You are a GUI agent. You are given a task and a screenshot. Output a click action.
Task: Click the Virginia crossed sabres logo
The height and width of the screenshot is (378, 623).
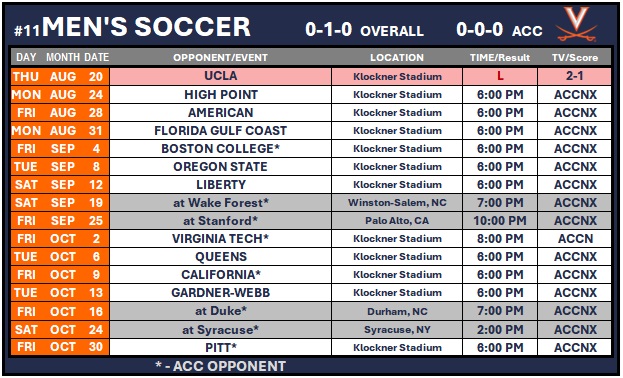(577, 24)
